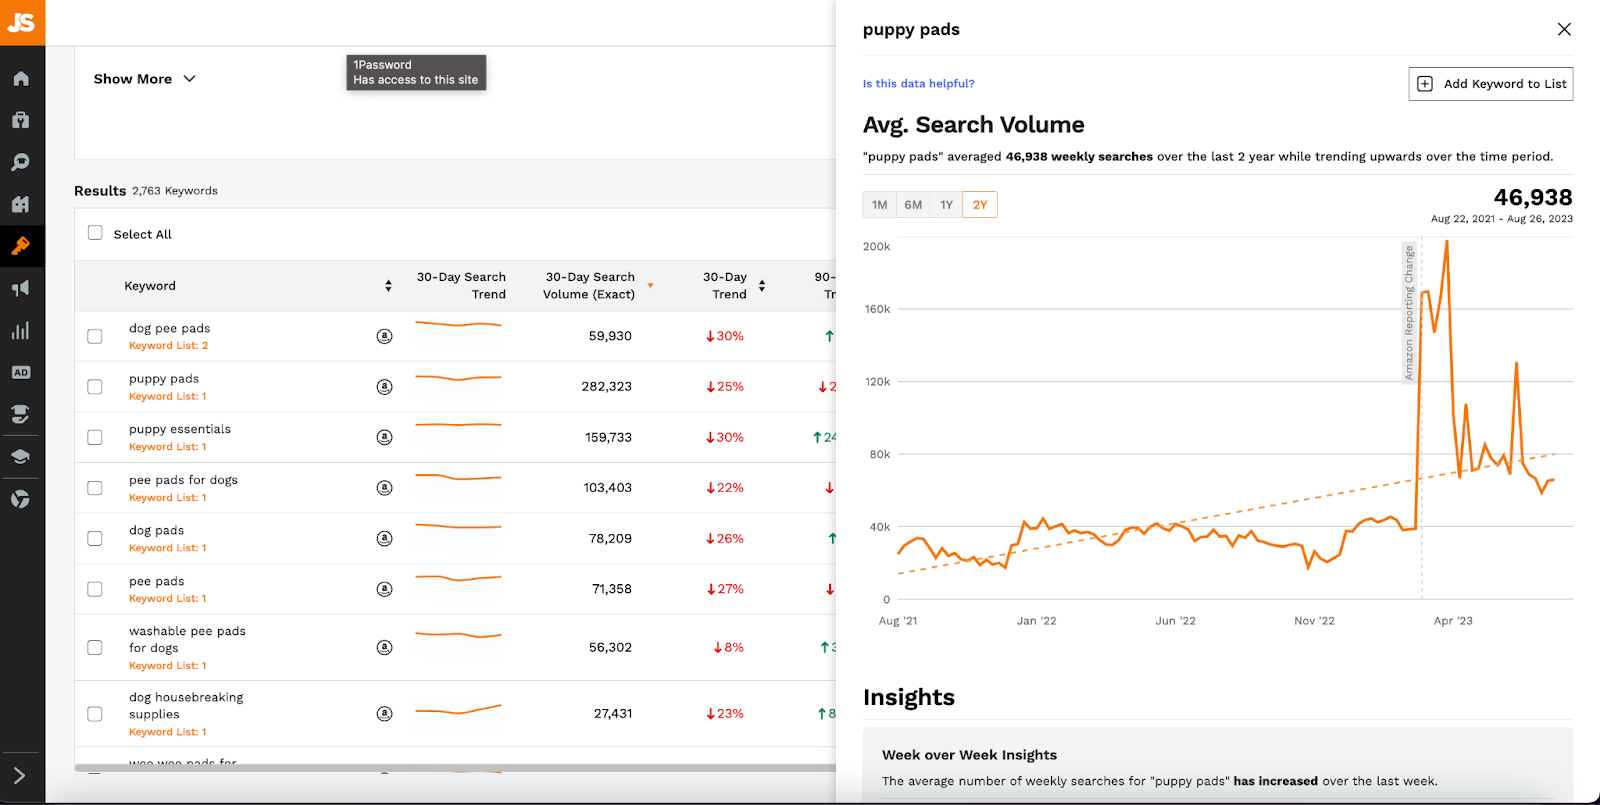The image size is (1600, 805).
Task: Open the megaphone icon in the sidebar
Action: pos(21,289)
